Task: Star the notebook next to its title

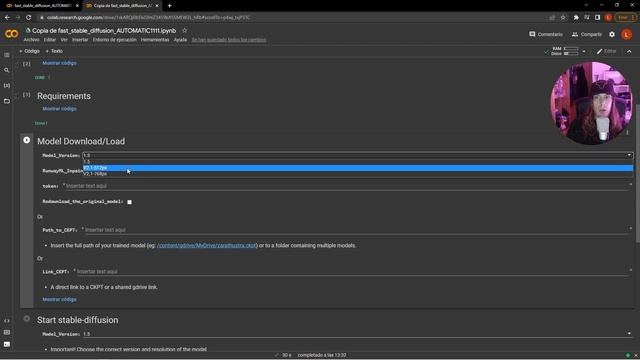Action: point(184,31)
